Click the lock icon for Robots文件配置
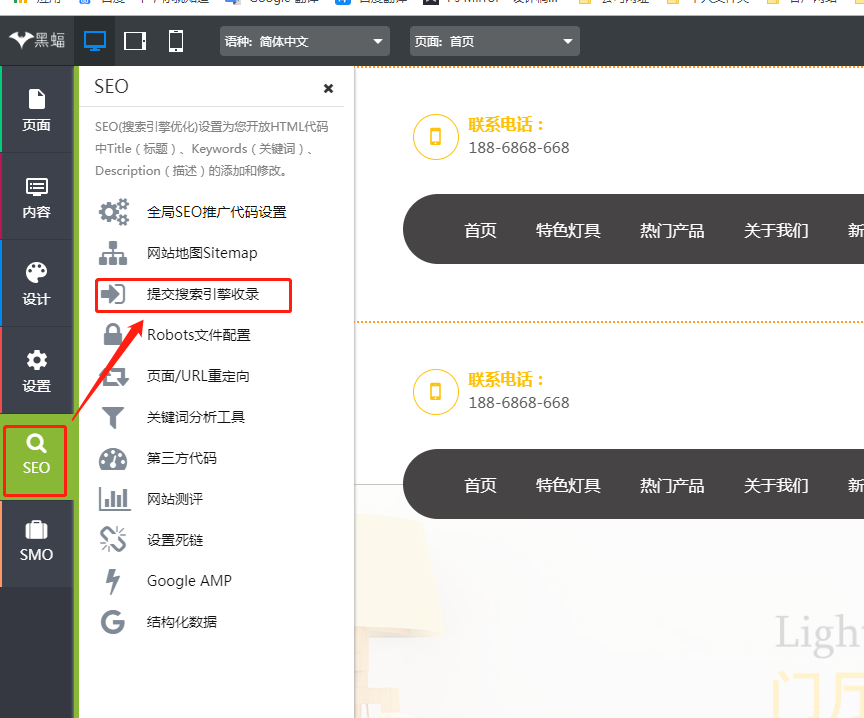Screen dimensions: 864x718 (x=113, y=335)
